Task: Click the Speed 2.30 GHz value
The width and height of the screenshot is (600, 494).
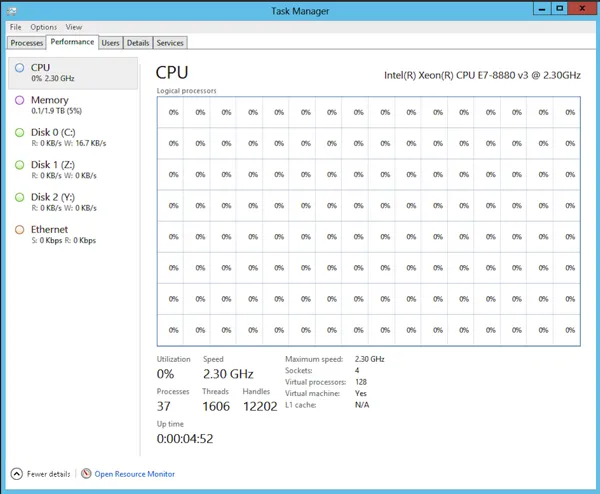Action: coord(228,374)
